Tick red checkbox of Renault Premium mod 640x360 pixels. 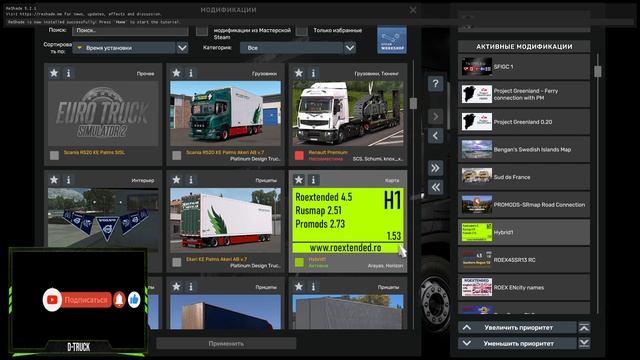pyautogui.click(x=299, y=155)
